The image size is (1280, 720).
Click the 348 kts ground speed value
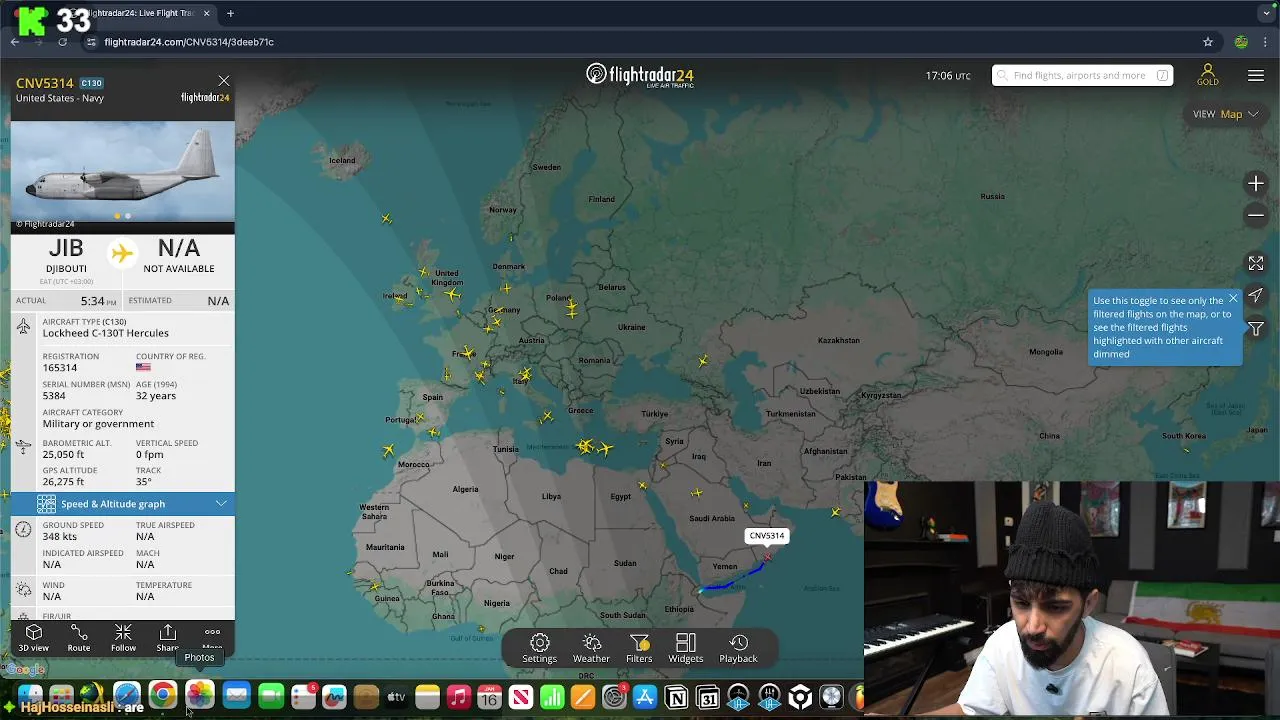[59, 537]
